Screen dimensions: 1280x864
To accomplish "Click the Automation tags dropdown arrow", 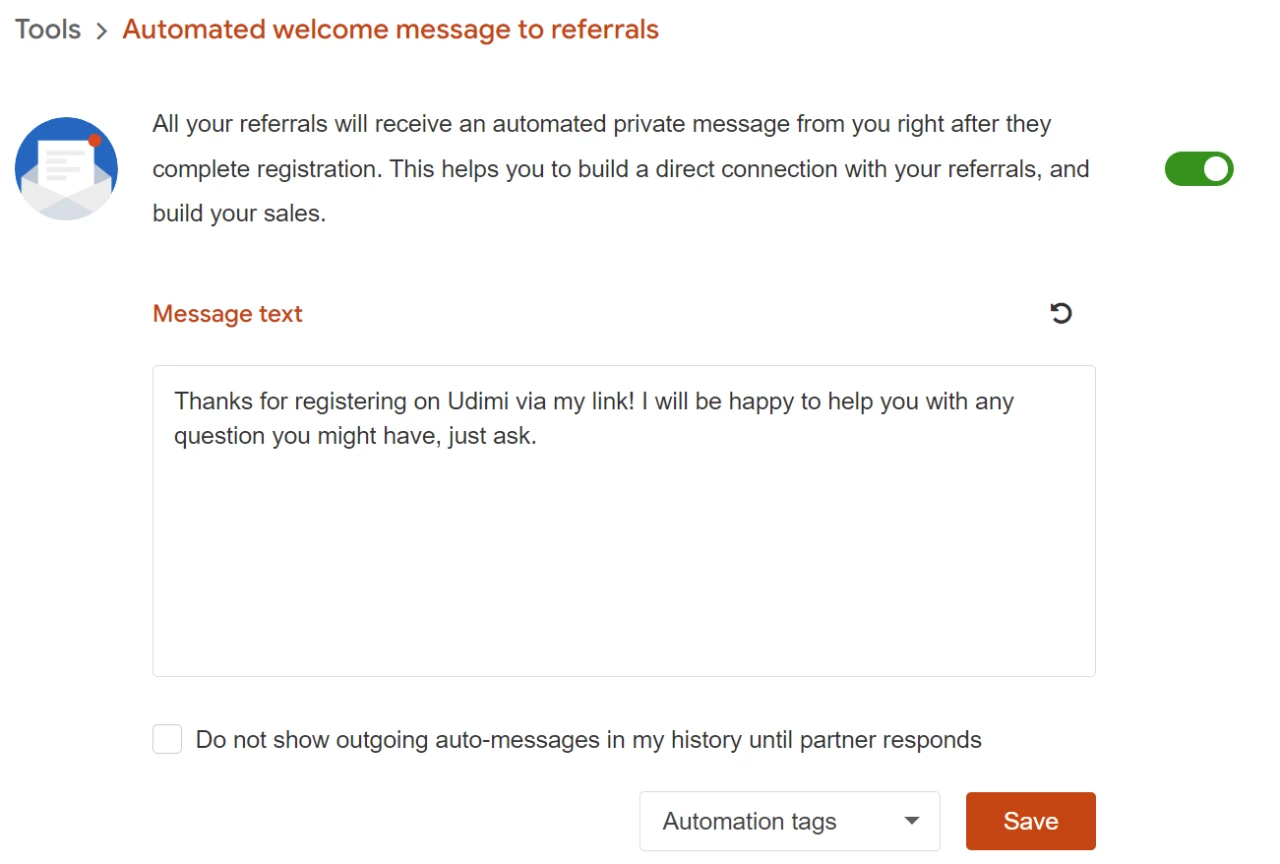I will [x=911, y=821].
